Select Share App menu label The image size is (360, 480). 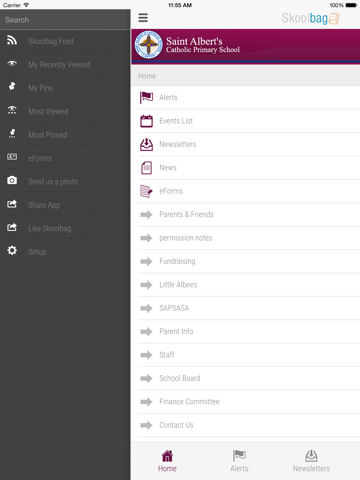click(x=44, y=205)
